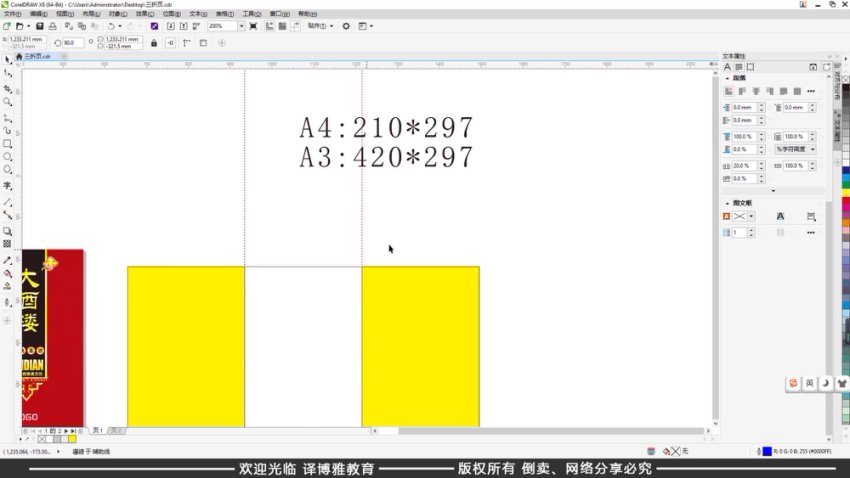Click the Save icon in standard toolbar
The image size is (850, 478).
tap(39, 26)
